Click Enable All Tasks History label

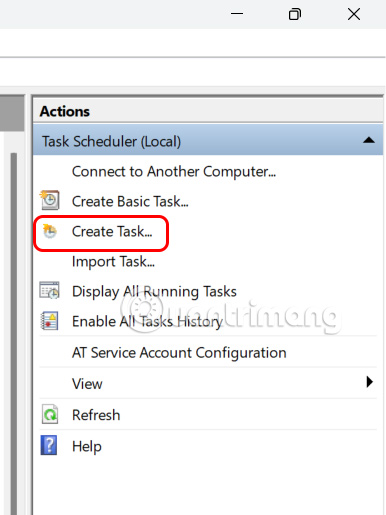(x=147, y=322)
